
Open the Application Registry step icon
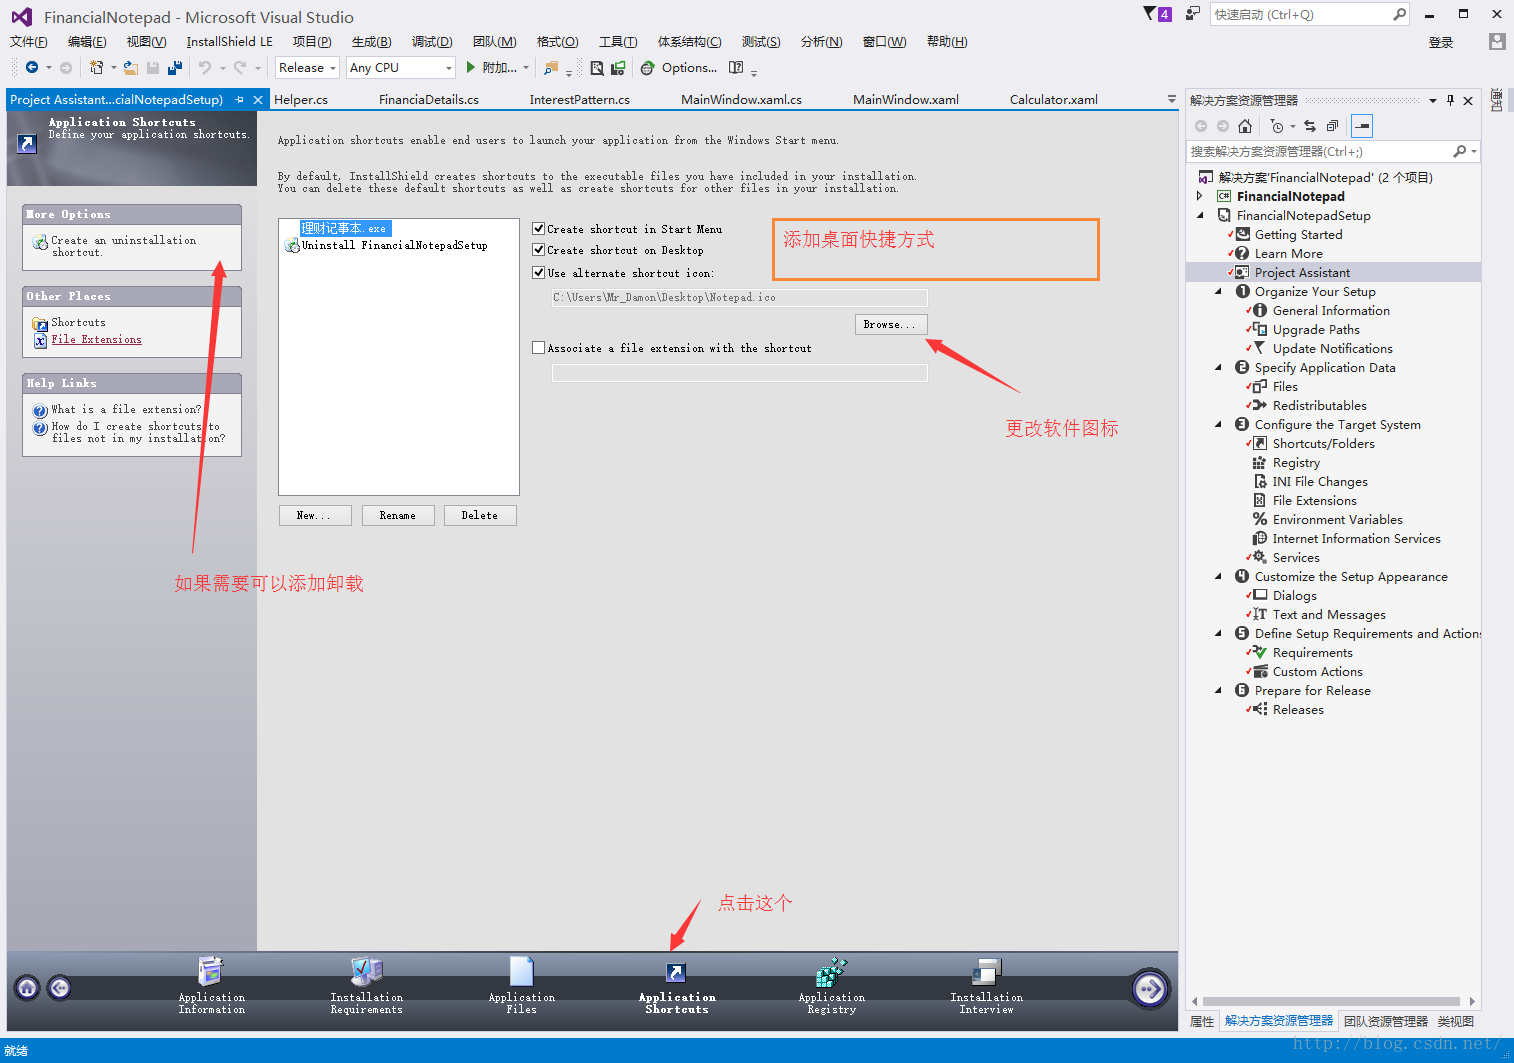[x=831, y=971]
